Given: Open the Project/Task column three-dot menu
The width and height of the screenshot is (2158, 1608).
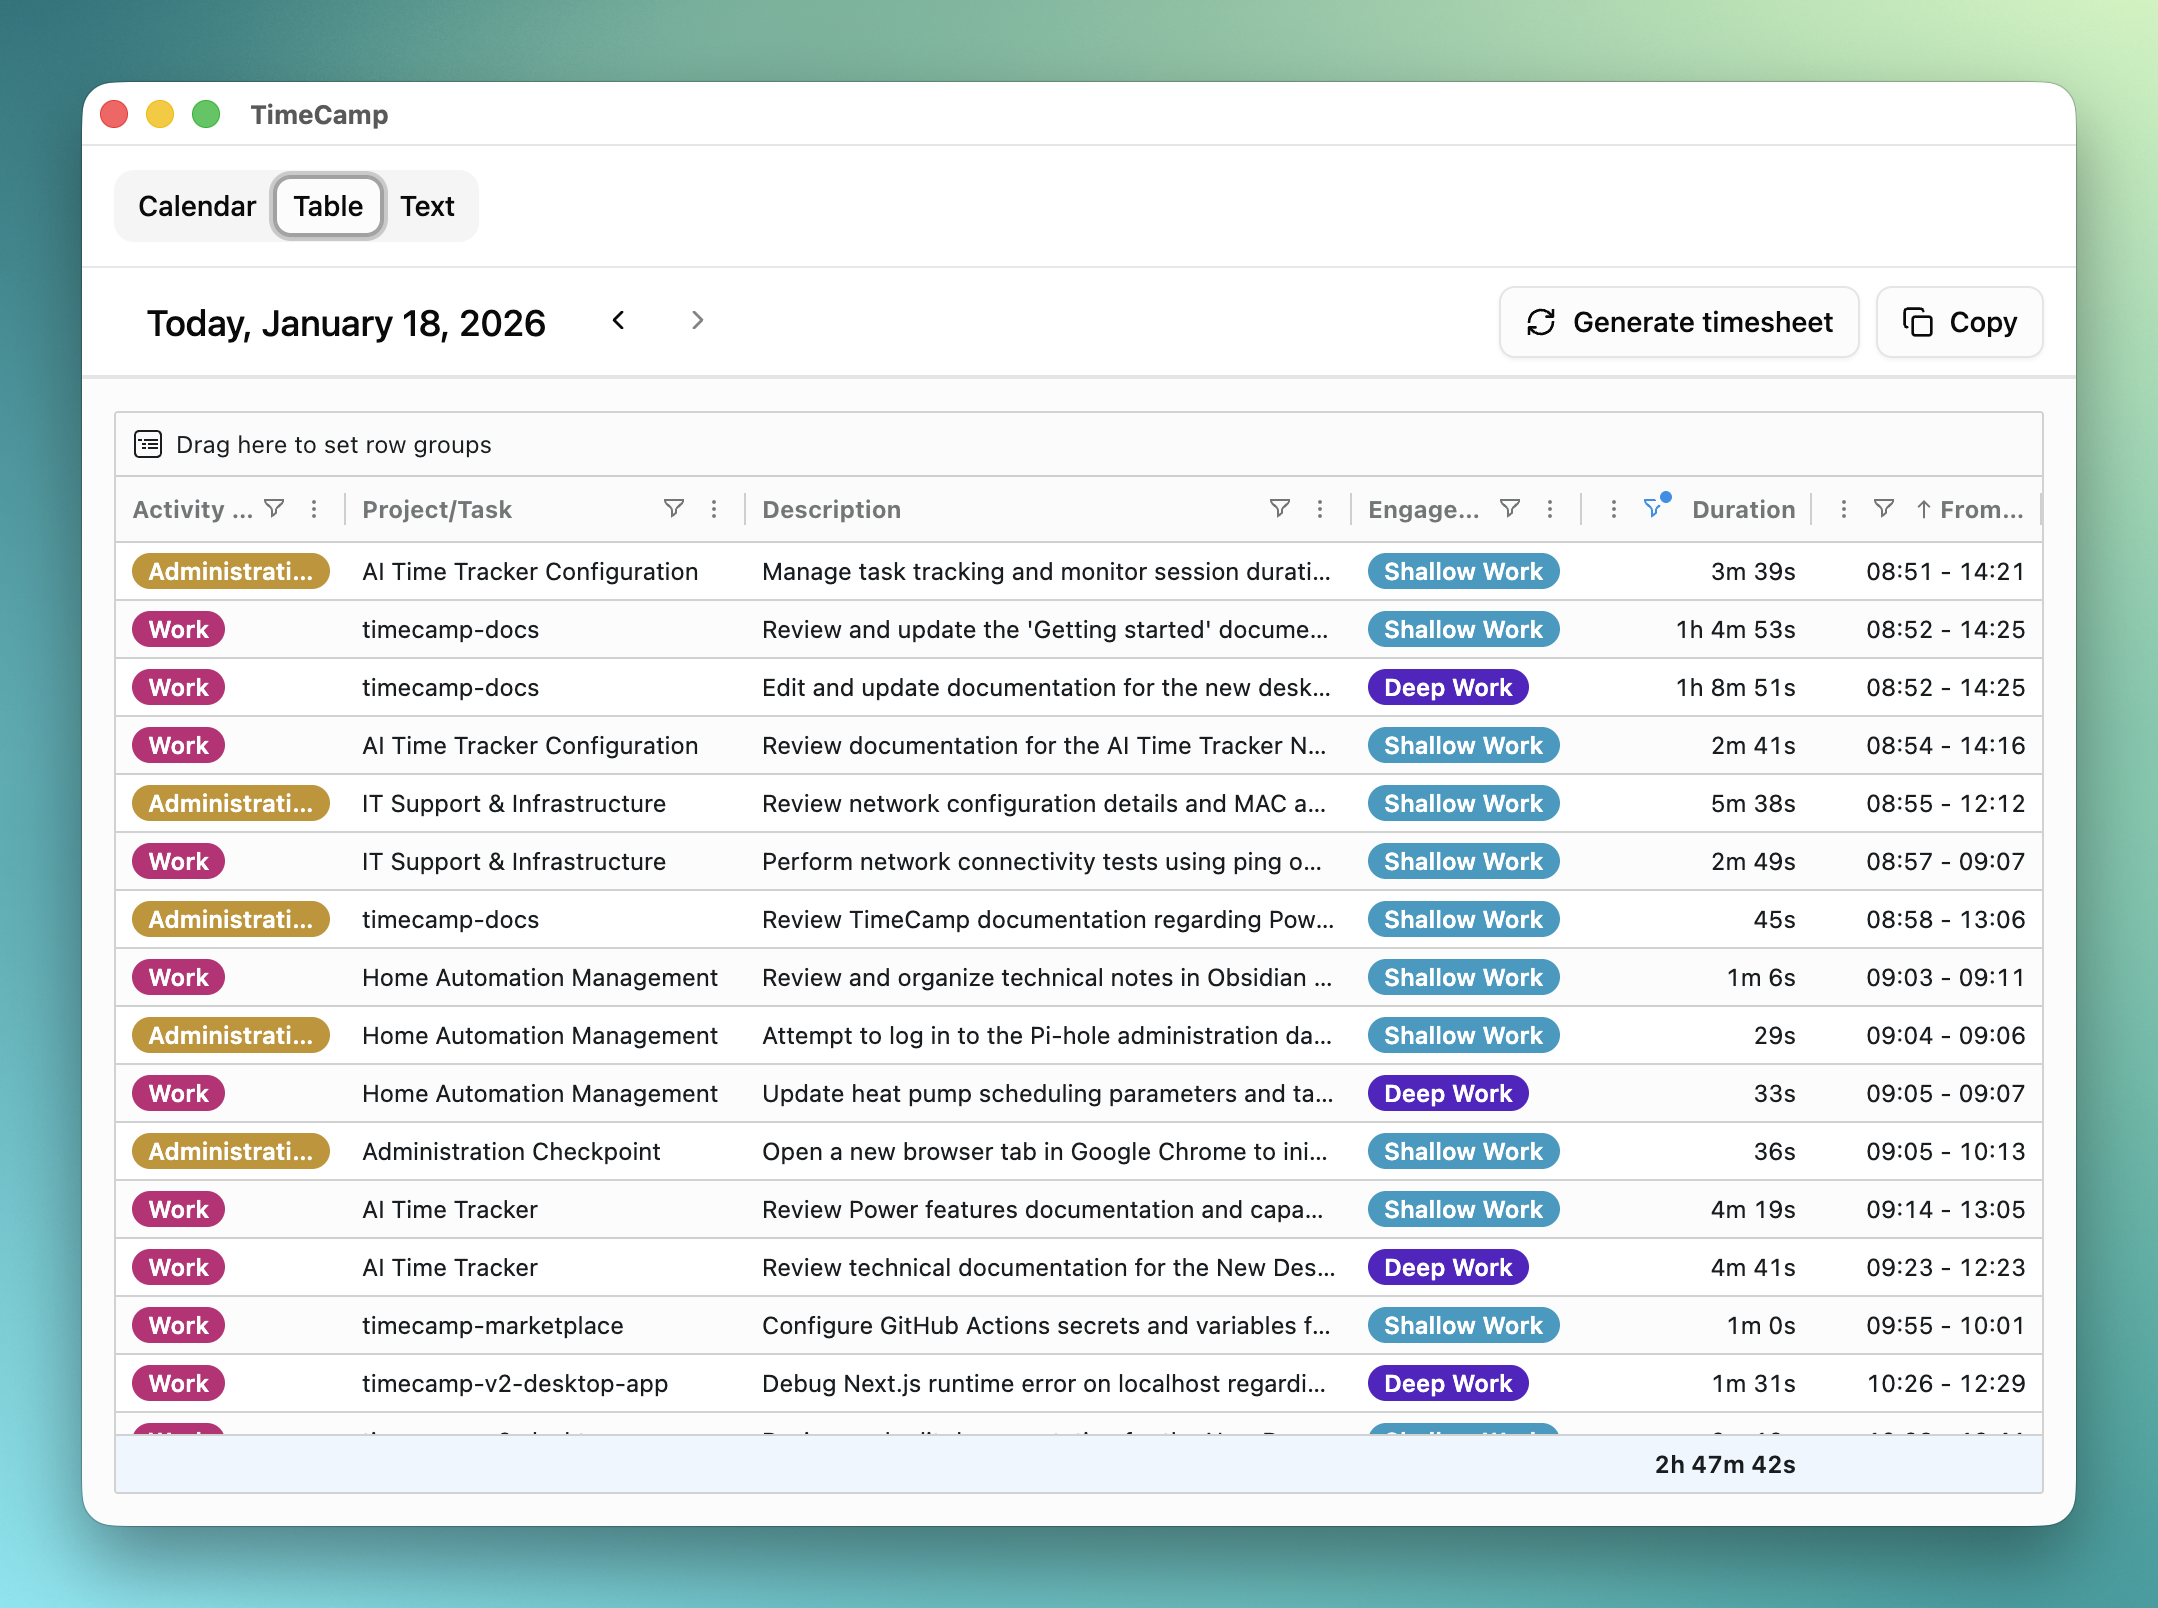Looking at the screenshot, I should pyautogui.click(x=714, y=509).
